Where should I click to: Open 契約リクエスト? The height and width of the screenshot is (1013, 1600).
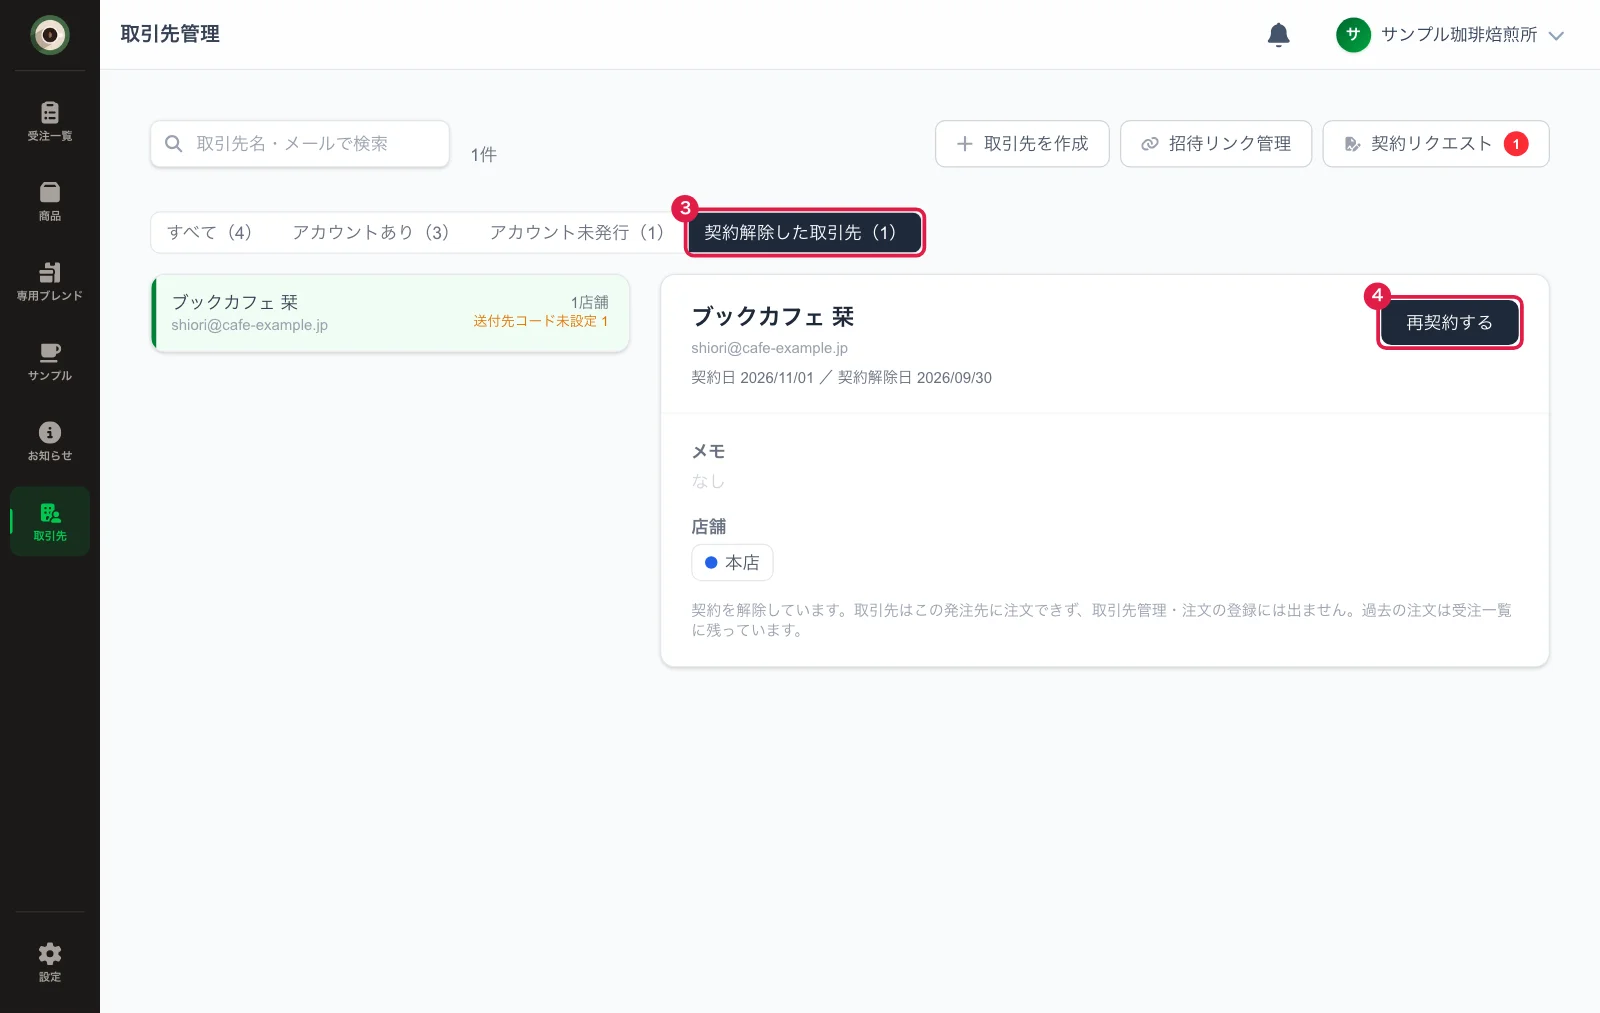[1436, 144]
